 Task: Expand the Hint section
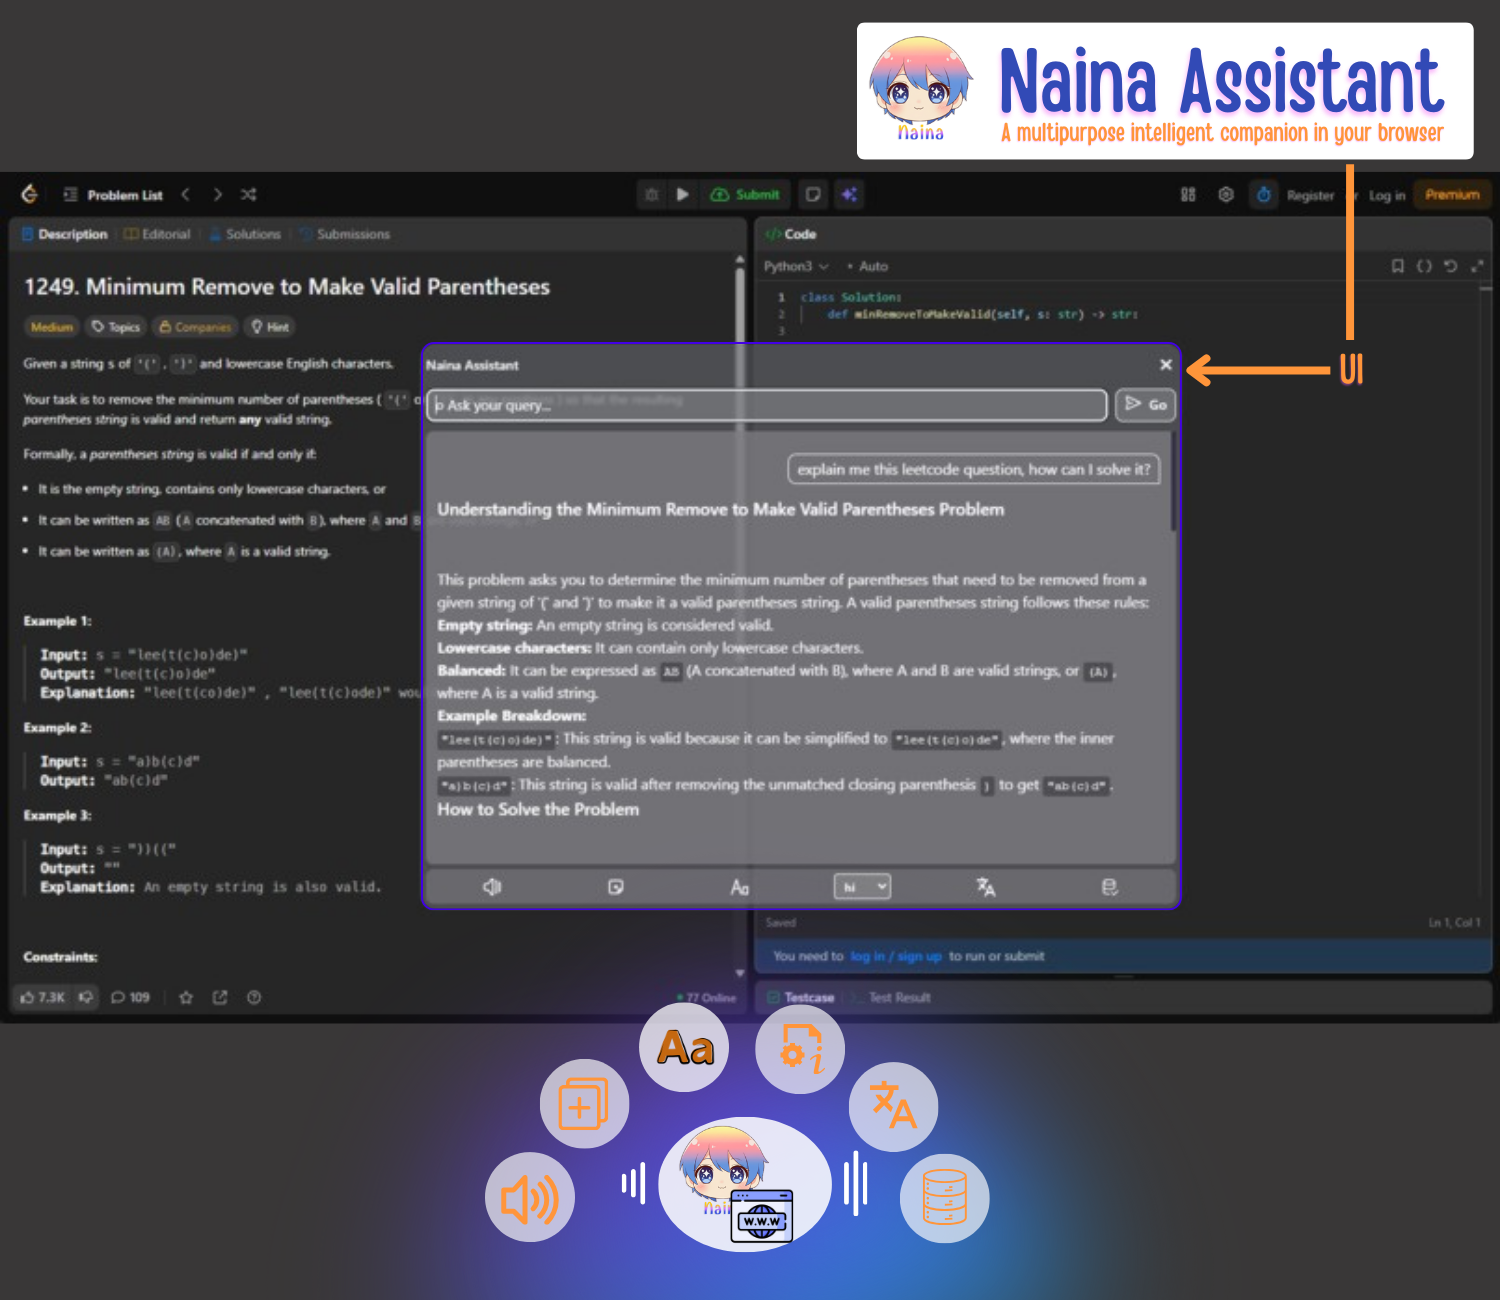point(270,327)
